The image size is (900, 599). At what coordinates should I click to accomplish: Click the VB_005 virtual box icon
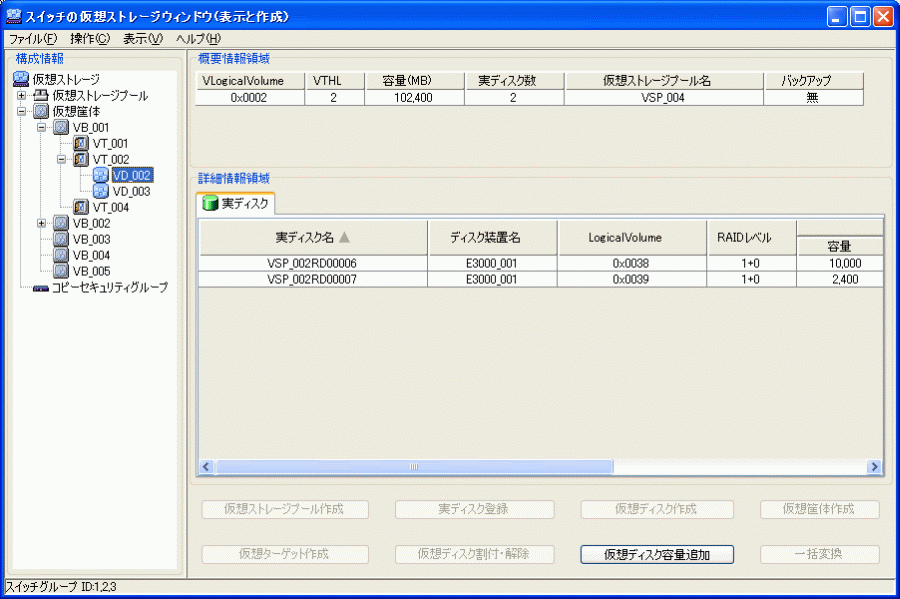(61, 271)
